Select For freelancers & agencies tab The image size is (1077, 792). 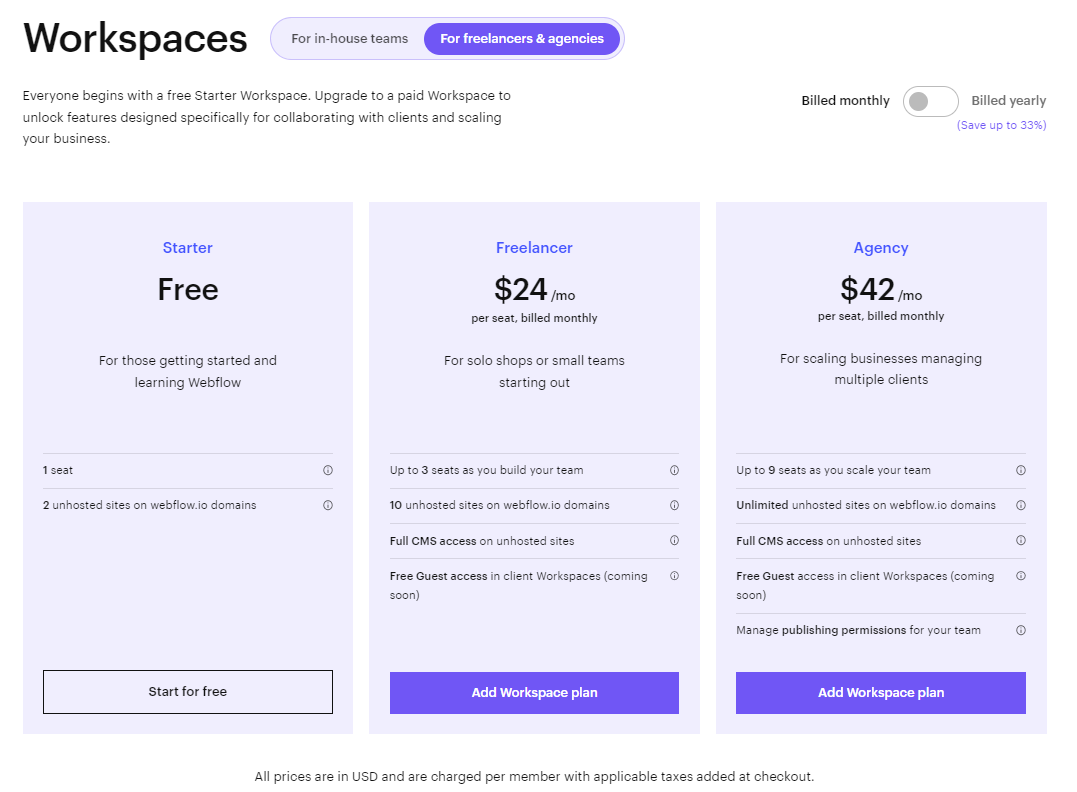click(522, 39)
